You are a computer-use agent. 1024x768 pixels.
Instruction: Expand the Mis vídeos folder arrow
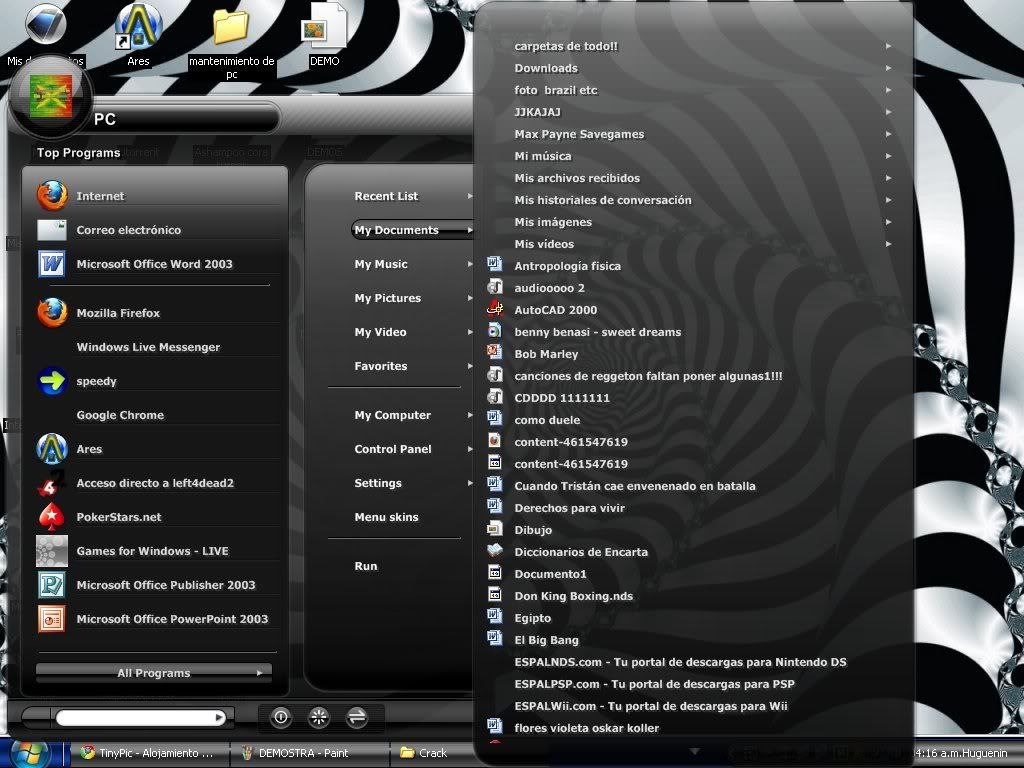pos(888,244)
